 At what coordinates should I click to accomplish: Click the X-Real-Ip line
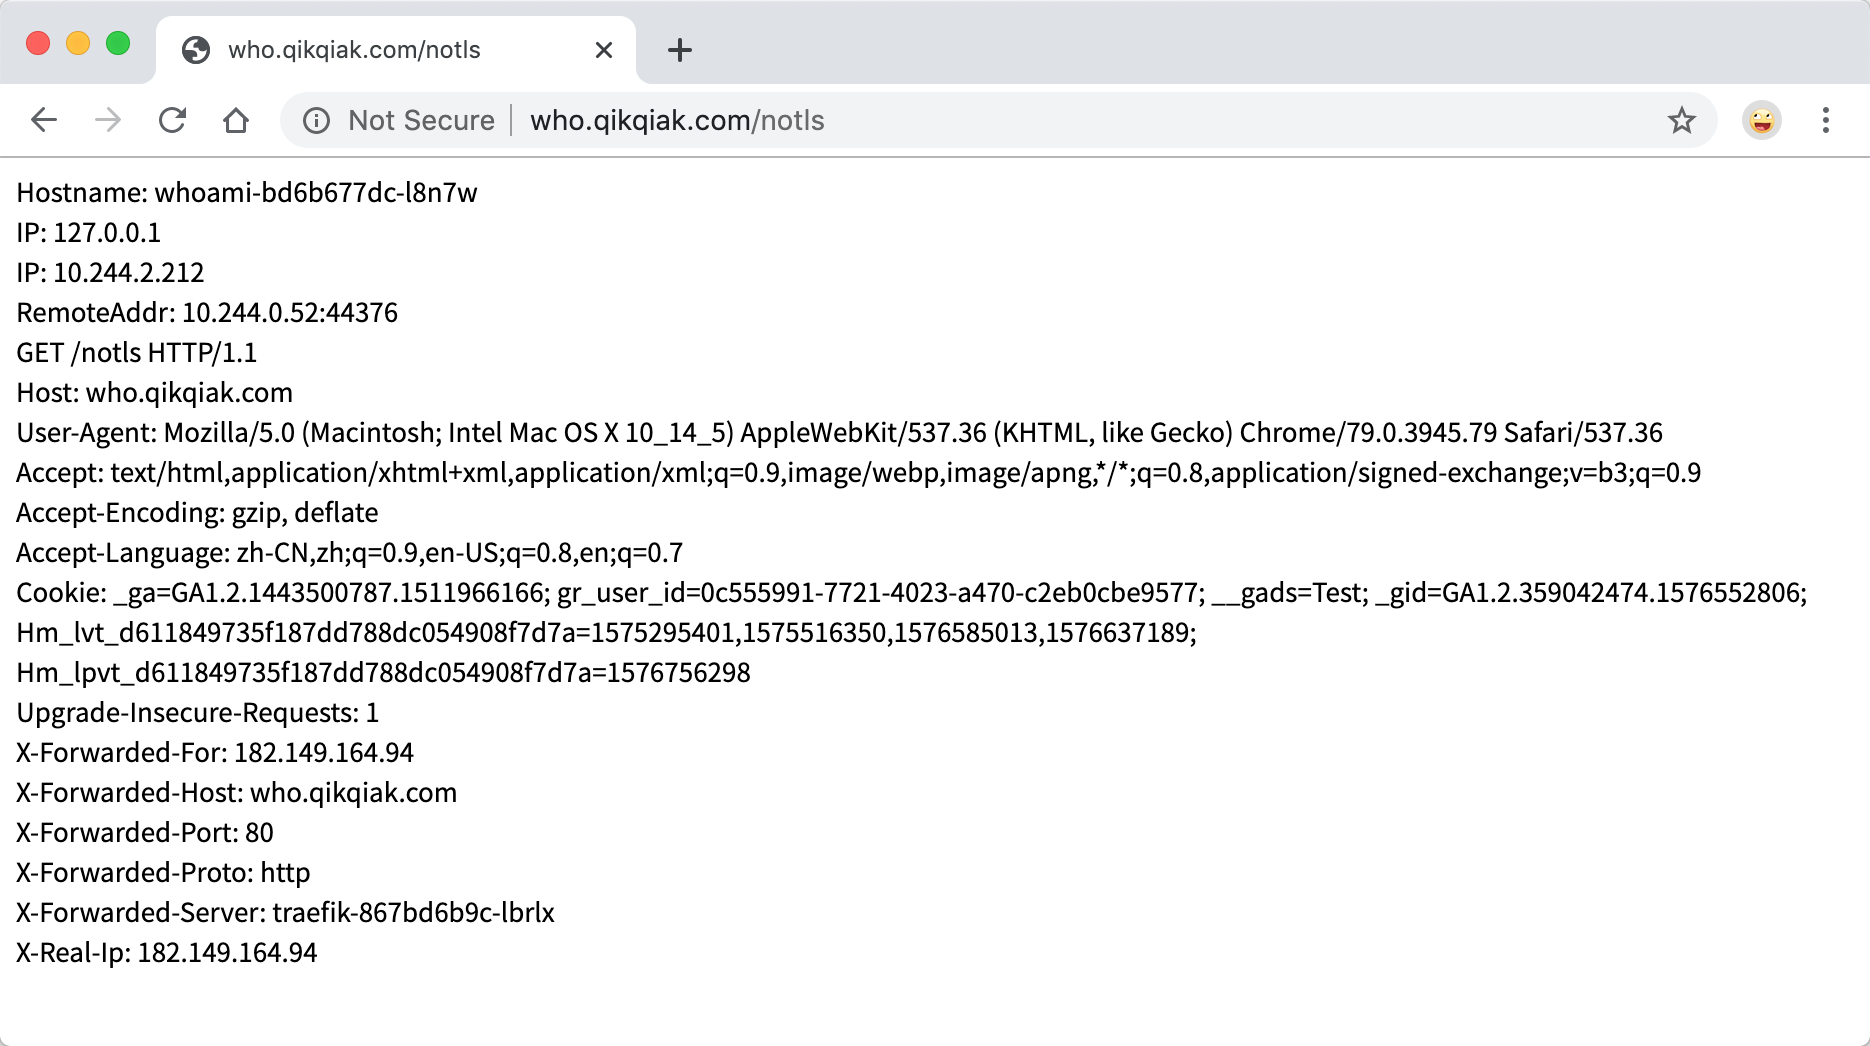[167, 952]
